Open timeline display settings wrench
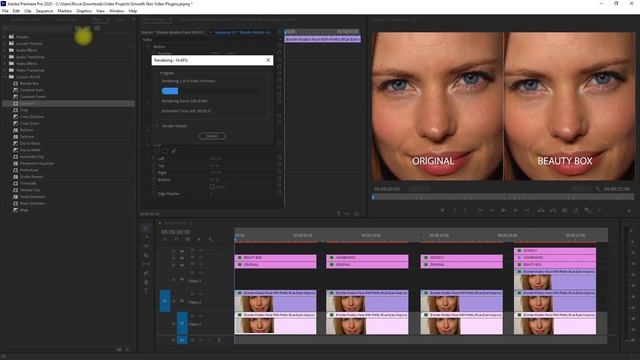 click(210, 240)
